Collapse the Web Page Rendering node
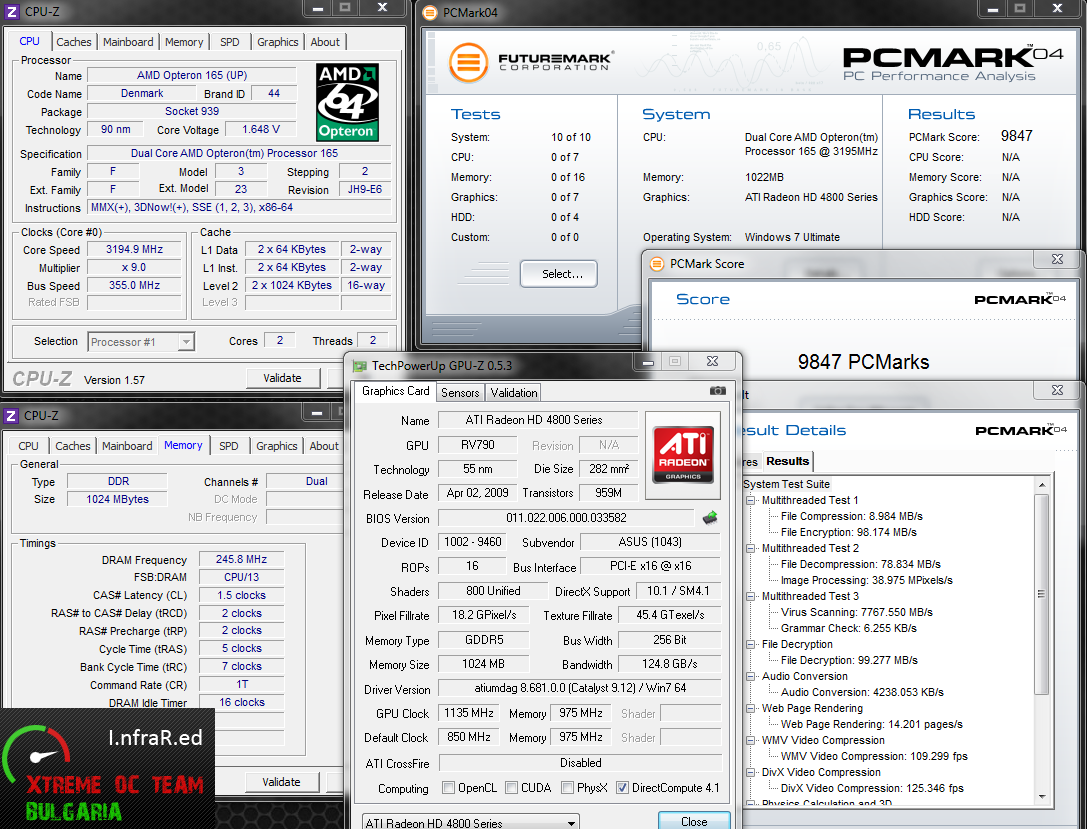Viewport: 1087px width, 829px height. [751, 708]
